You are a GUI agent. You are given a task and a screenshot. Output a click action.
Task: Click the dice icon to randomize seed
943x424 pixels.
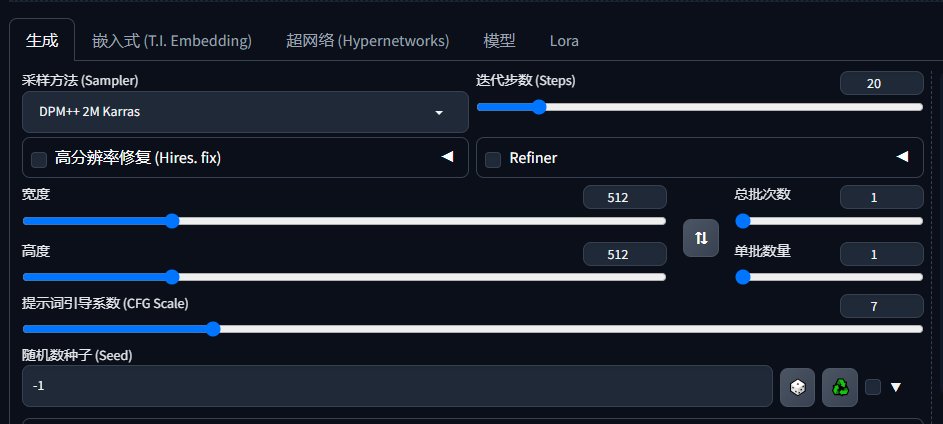click(797, 387)
